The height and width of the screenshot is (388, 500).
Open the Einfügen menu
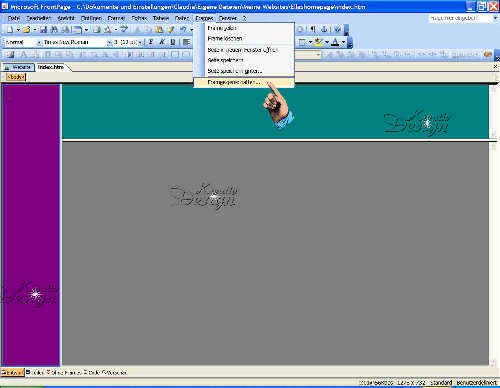coord(91,18)
